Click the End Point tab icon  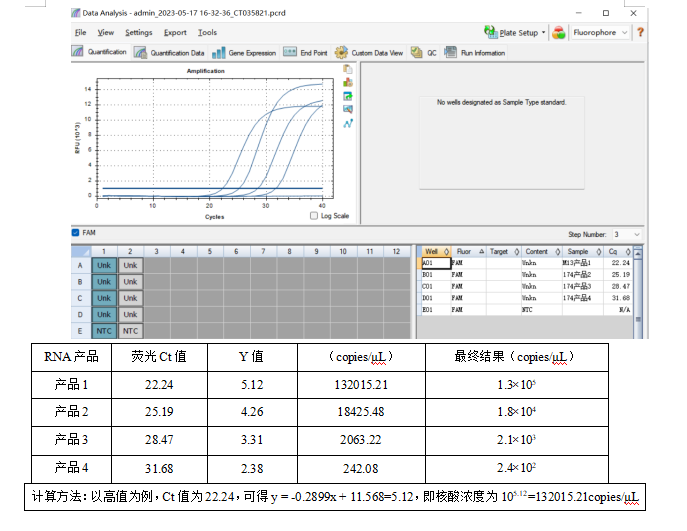[x=290, y=52]
